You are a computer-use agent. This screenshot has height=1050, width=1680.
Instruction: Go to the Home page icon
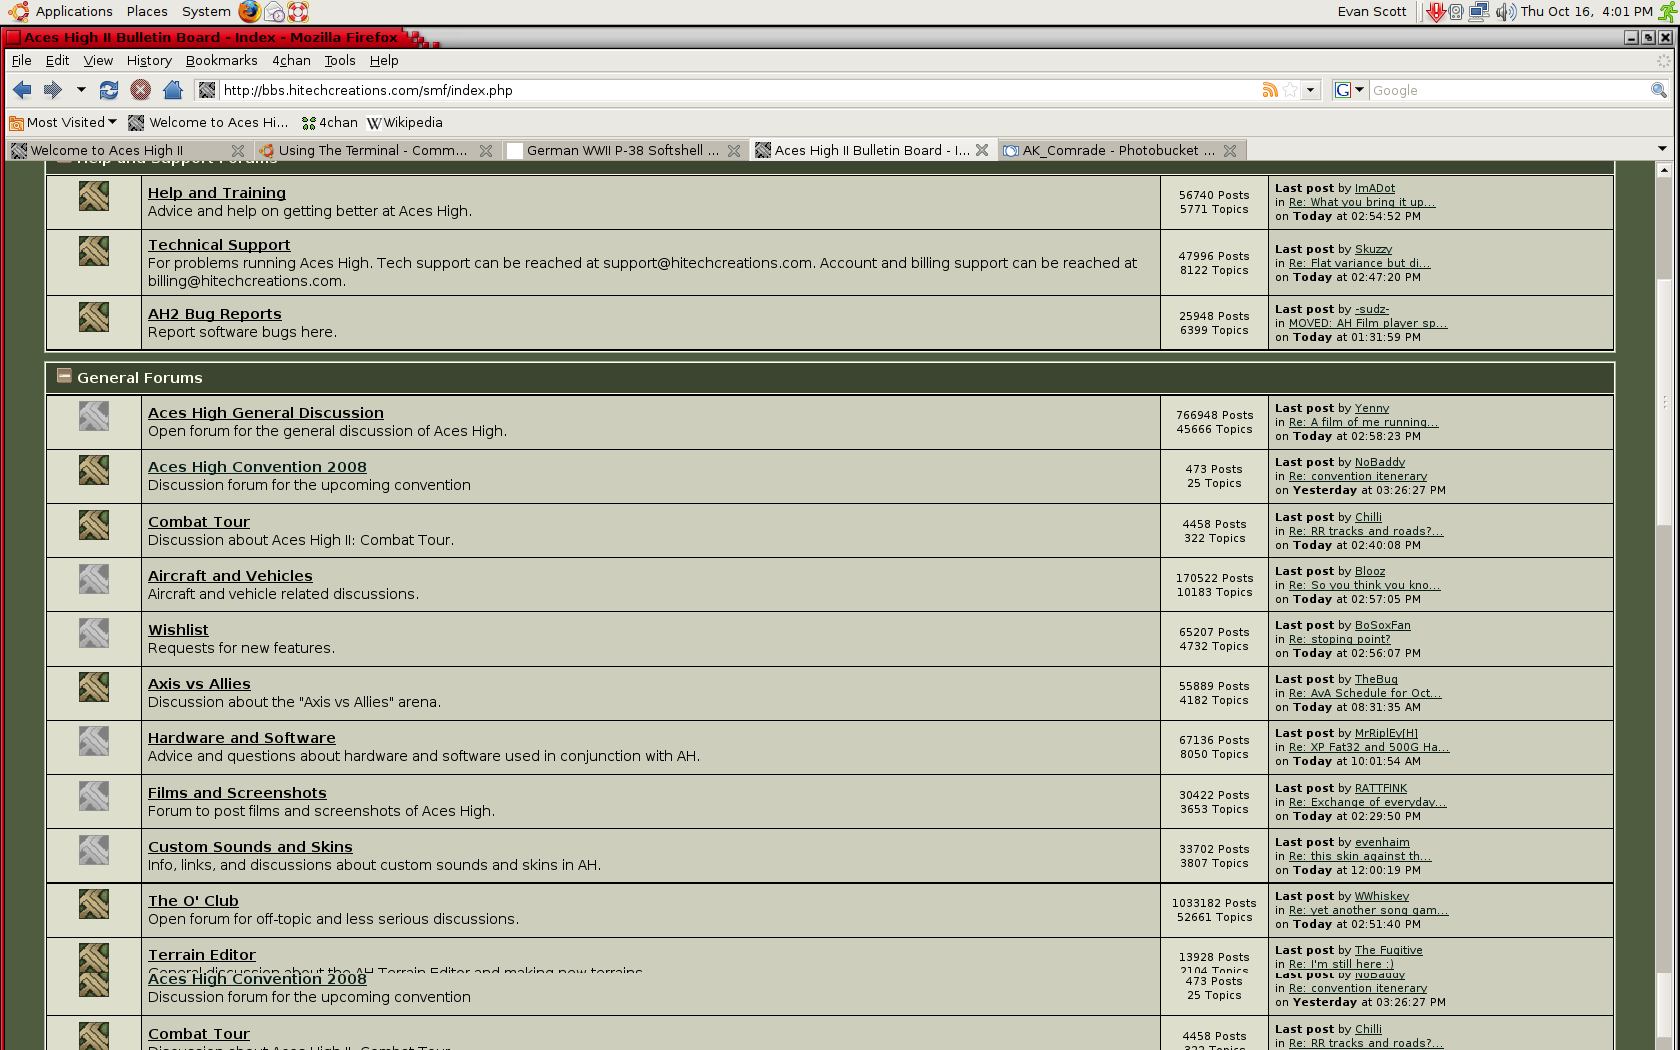173,90
